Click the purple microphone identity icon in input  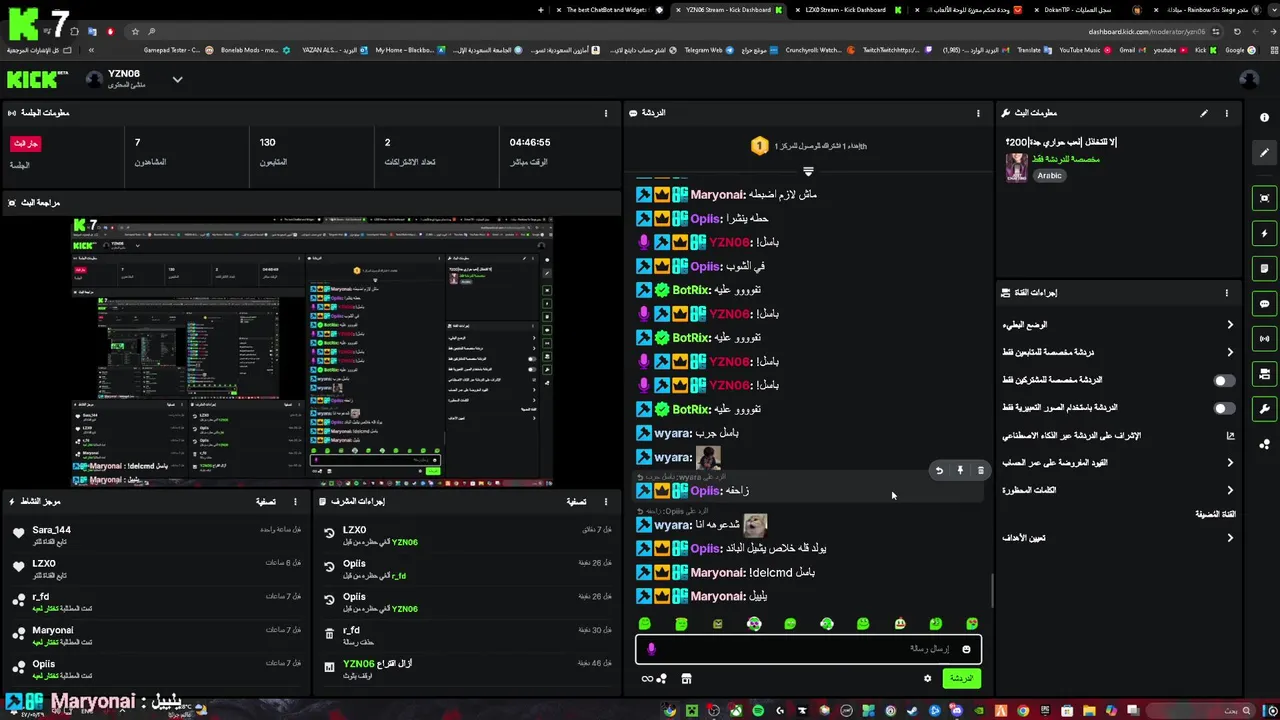(651, 649)
